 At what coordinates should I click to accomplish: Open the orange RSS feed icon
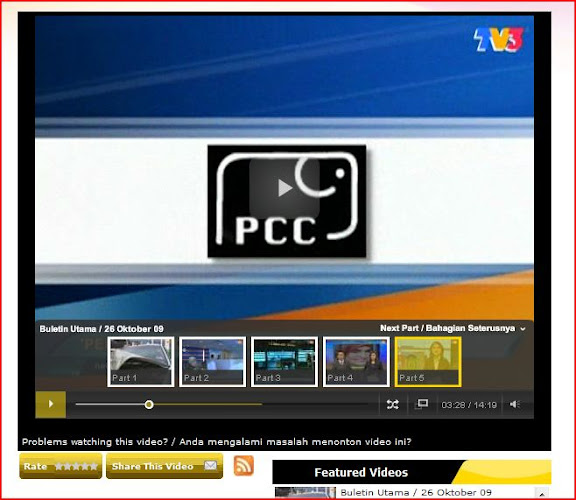[x=244, y=465]
